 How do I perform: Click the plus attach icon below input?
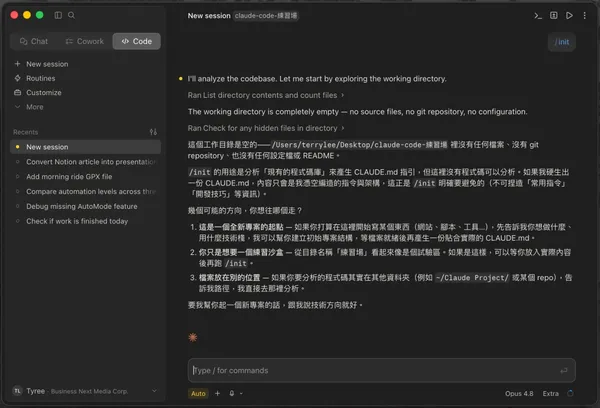pyautogui.click(x=217, y=393)
